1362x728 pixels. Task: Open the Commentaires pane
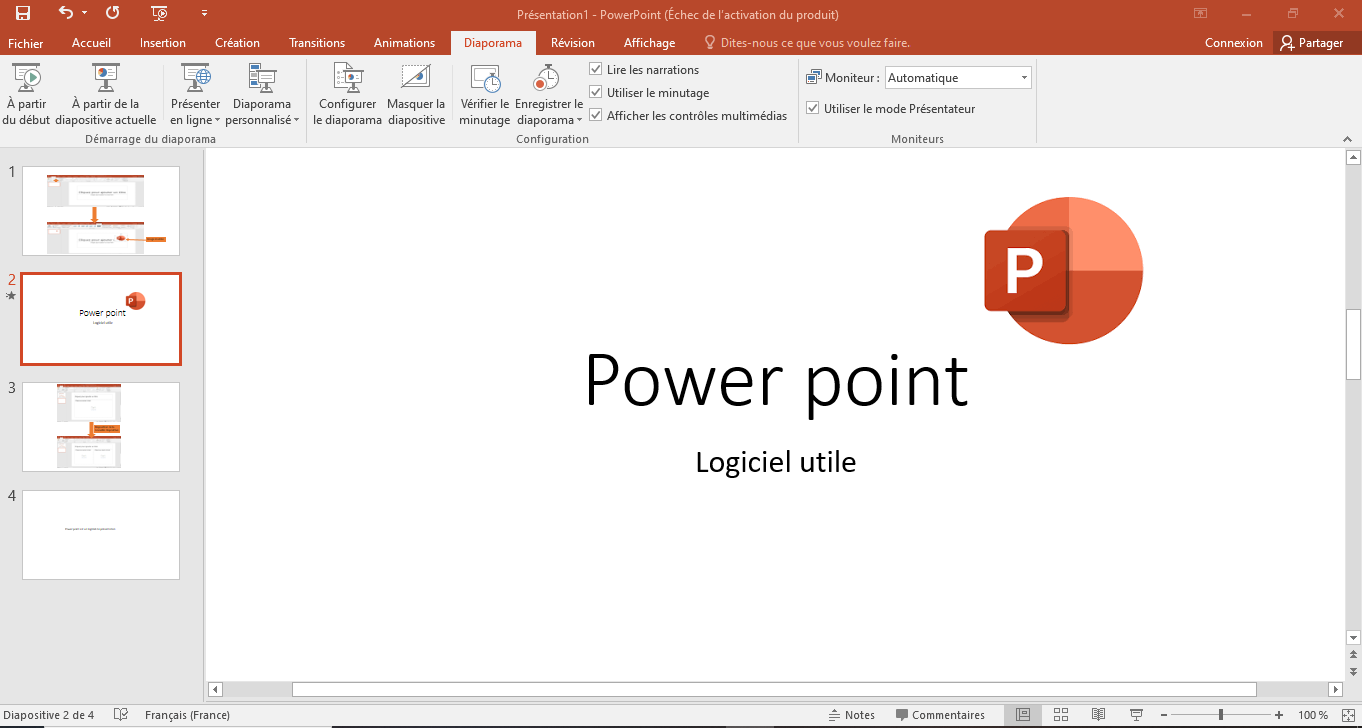(940, 715)
